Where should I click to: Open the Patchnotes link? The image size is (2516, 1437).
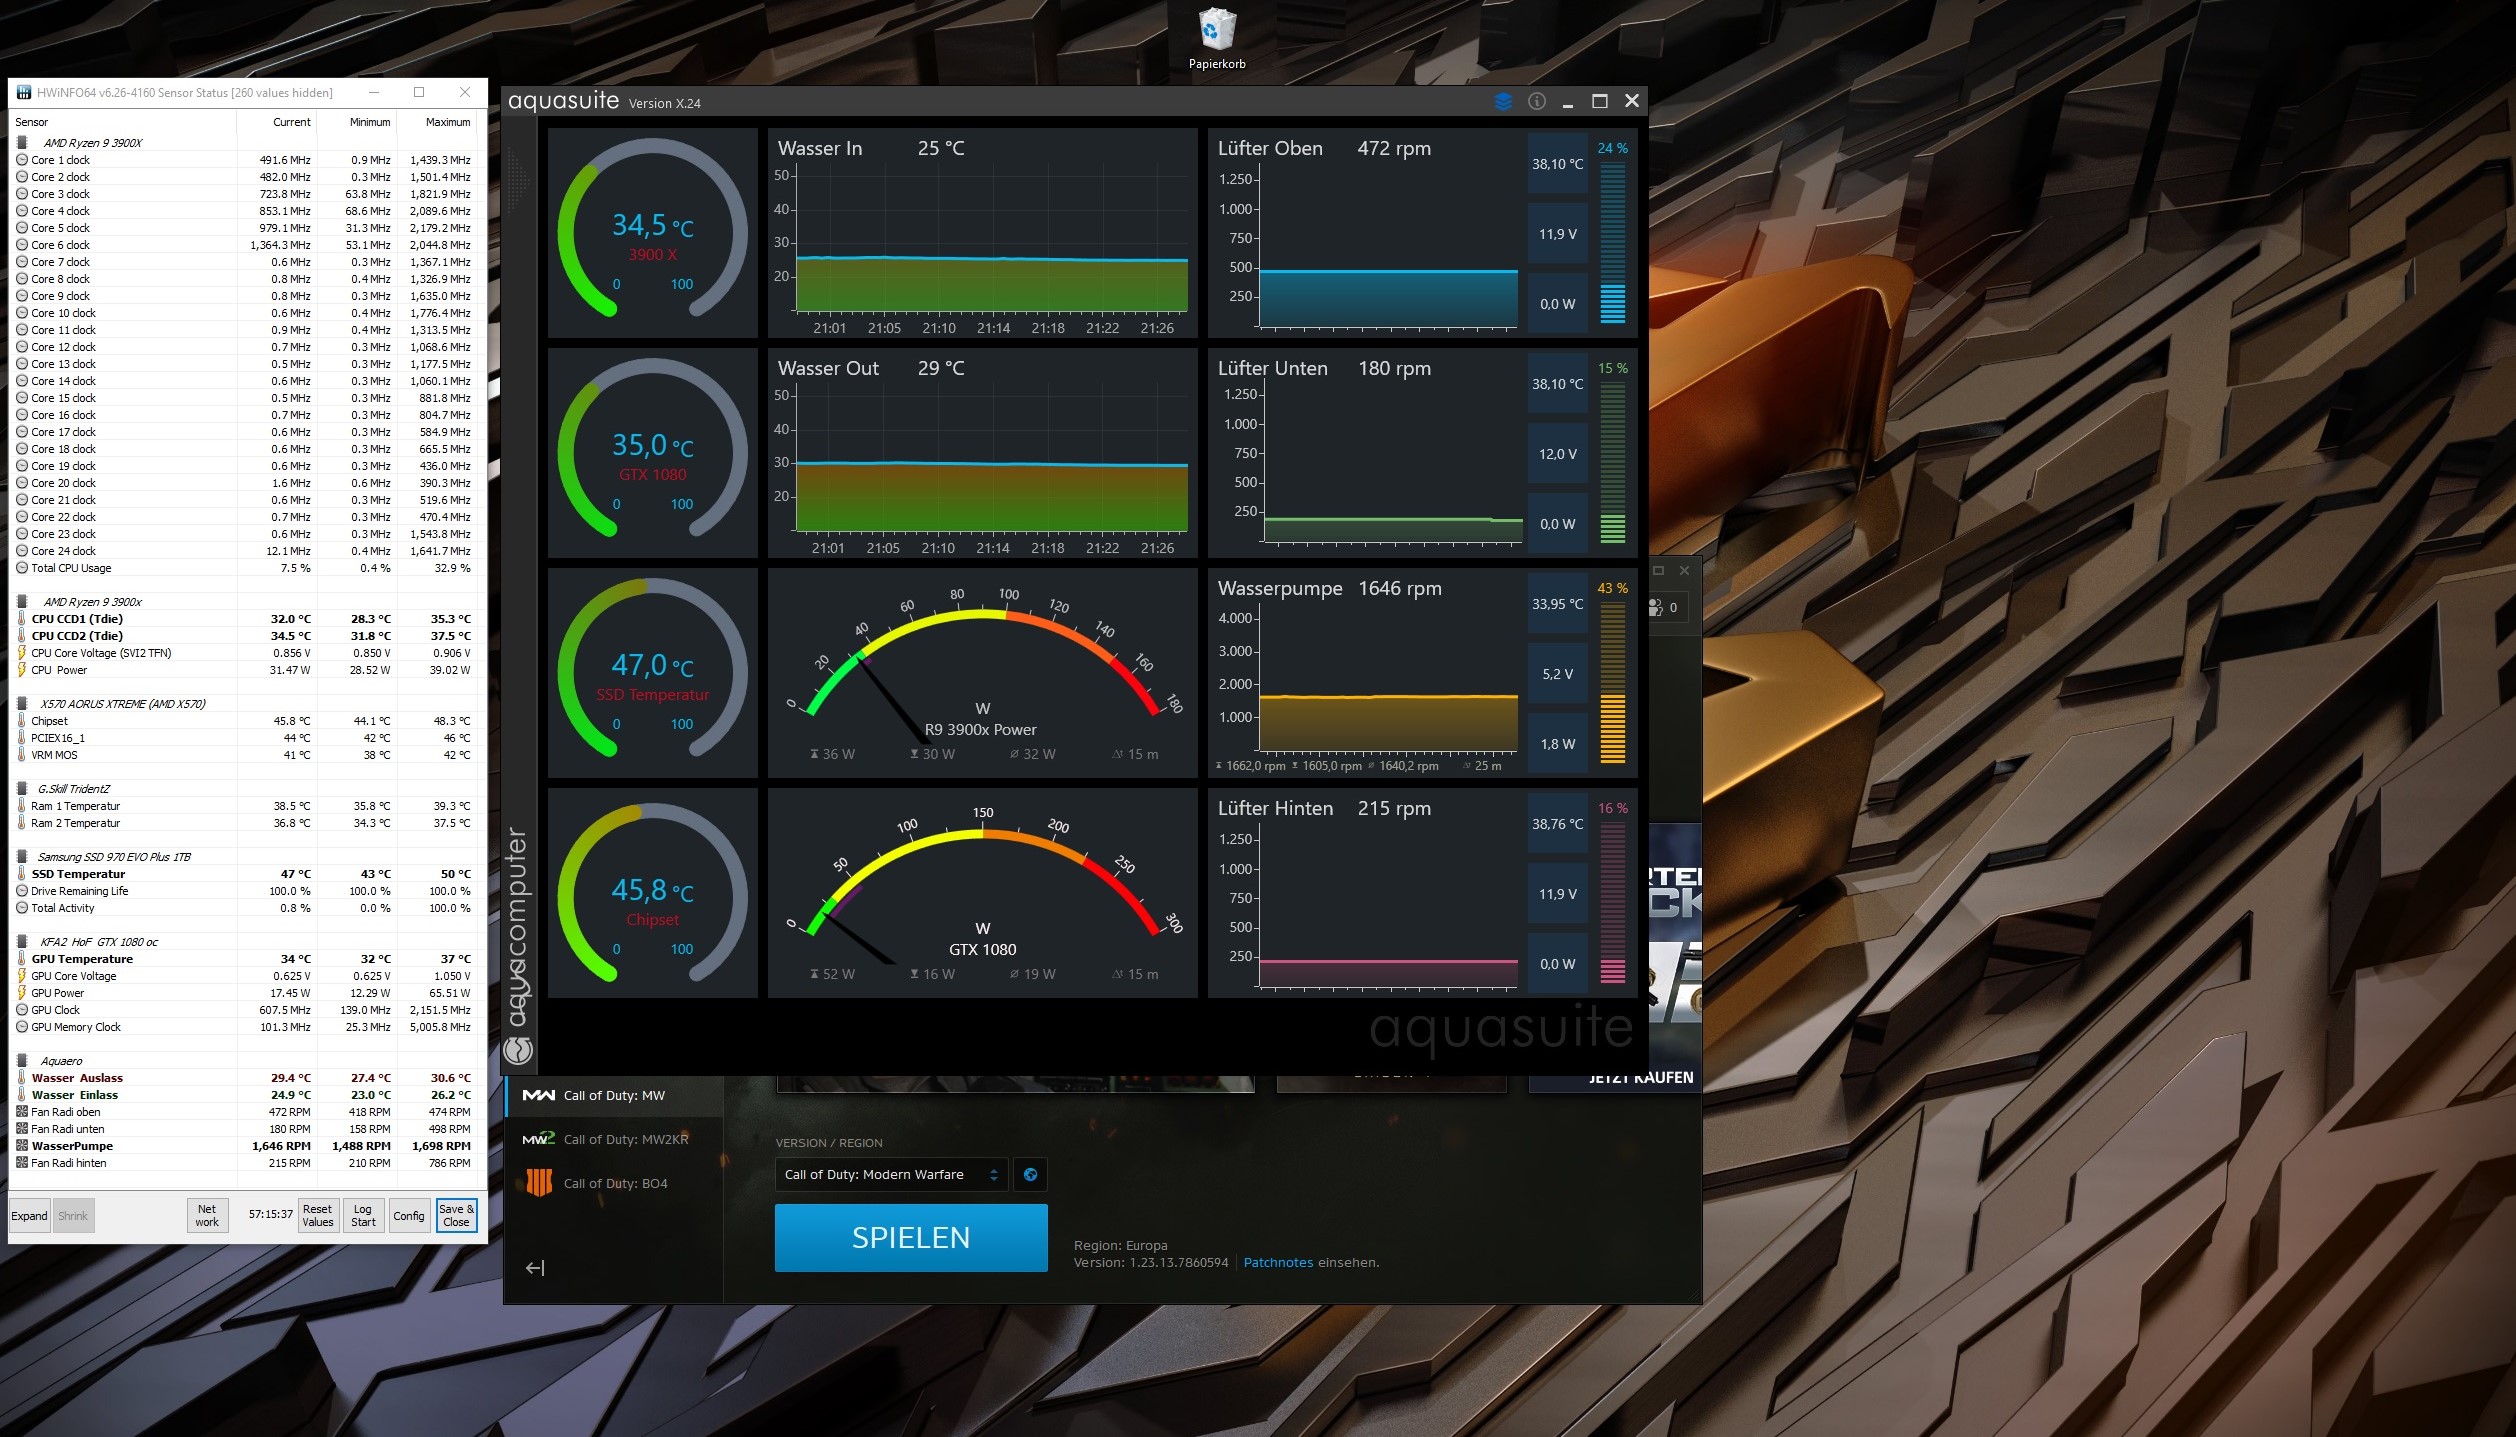pyautogui.click(x=1278, y=1263)
